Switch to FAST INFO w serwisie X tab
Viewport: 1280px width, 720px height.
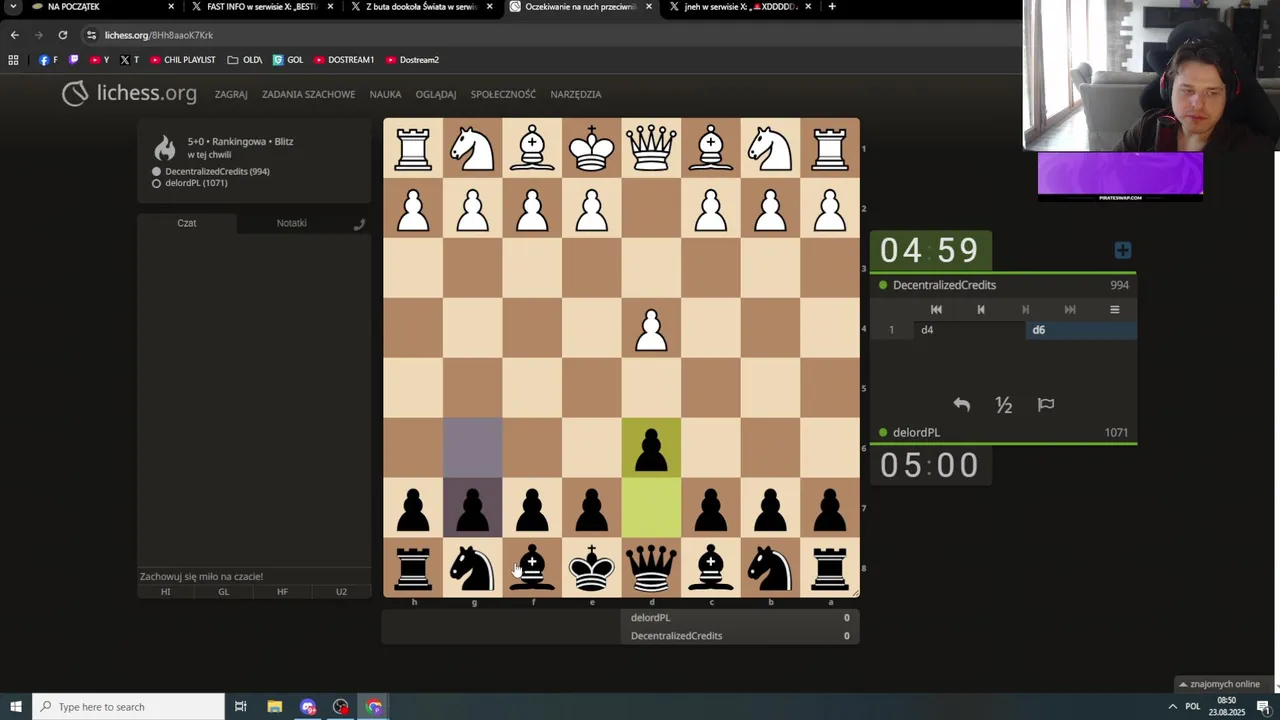click(x=262, y=7)
